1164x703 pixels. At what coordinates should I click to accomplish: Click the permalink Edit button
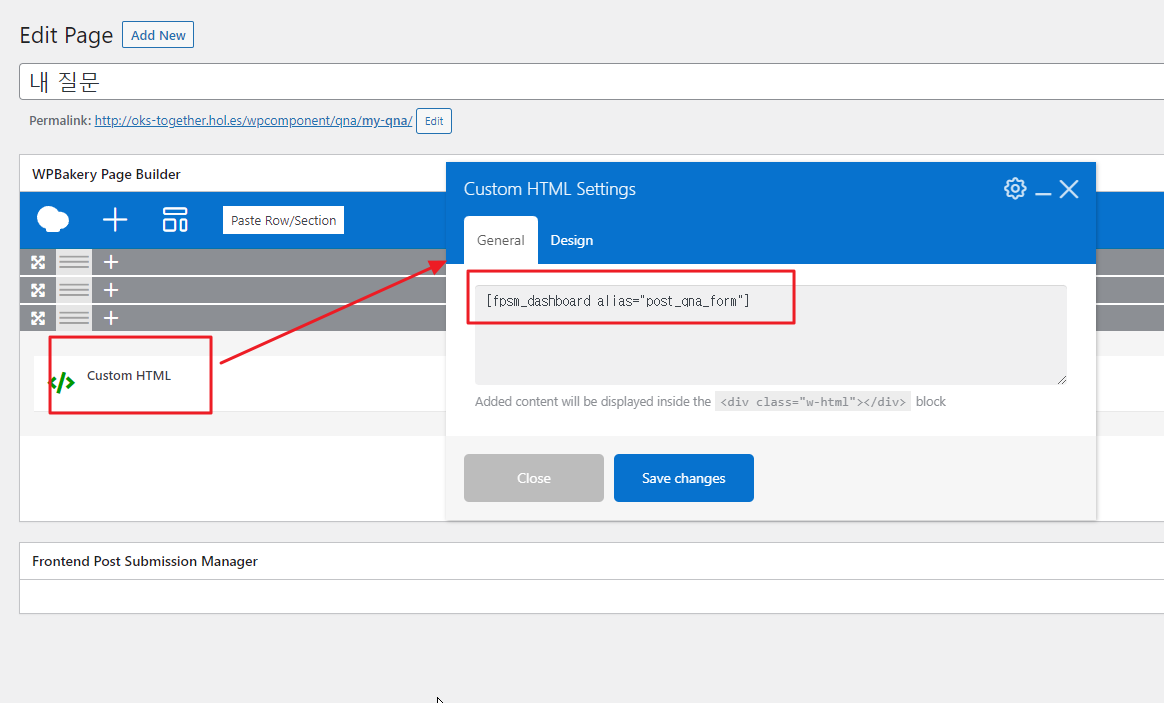pyautogui.click(x=434, y=121)
